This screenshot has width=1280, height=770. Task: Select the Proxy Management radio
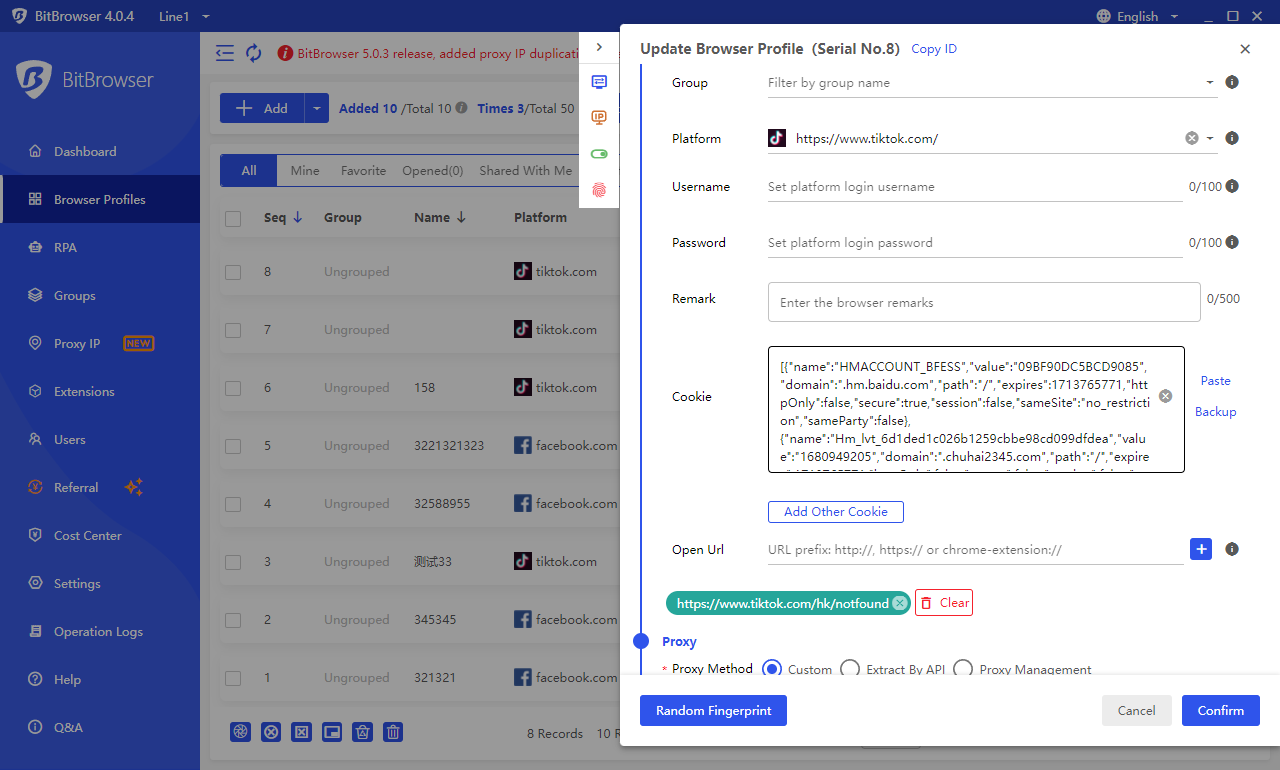point(963,669)
